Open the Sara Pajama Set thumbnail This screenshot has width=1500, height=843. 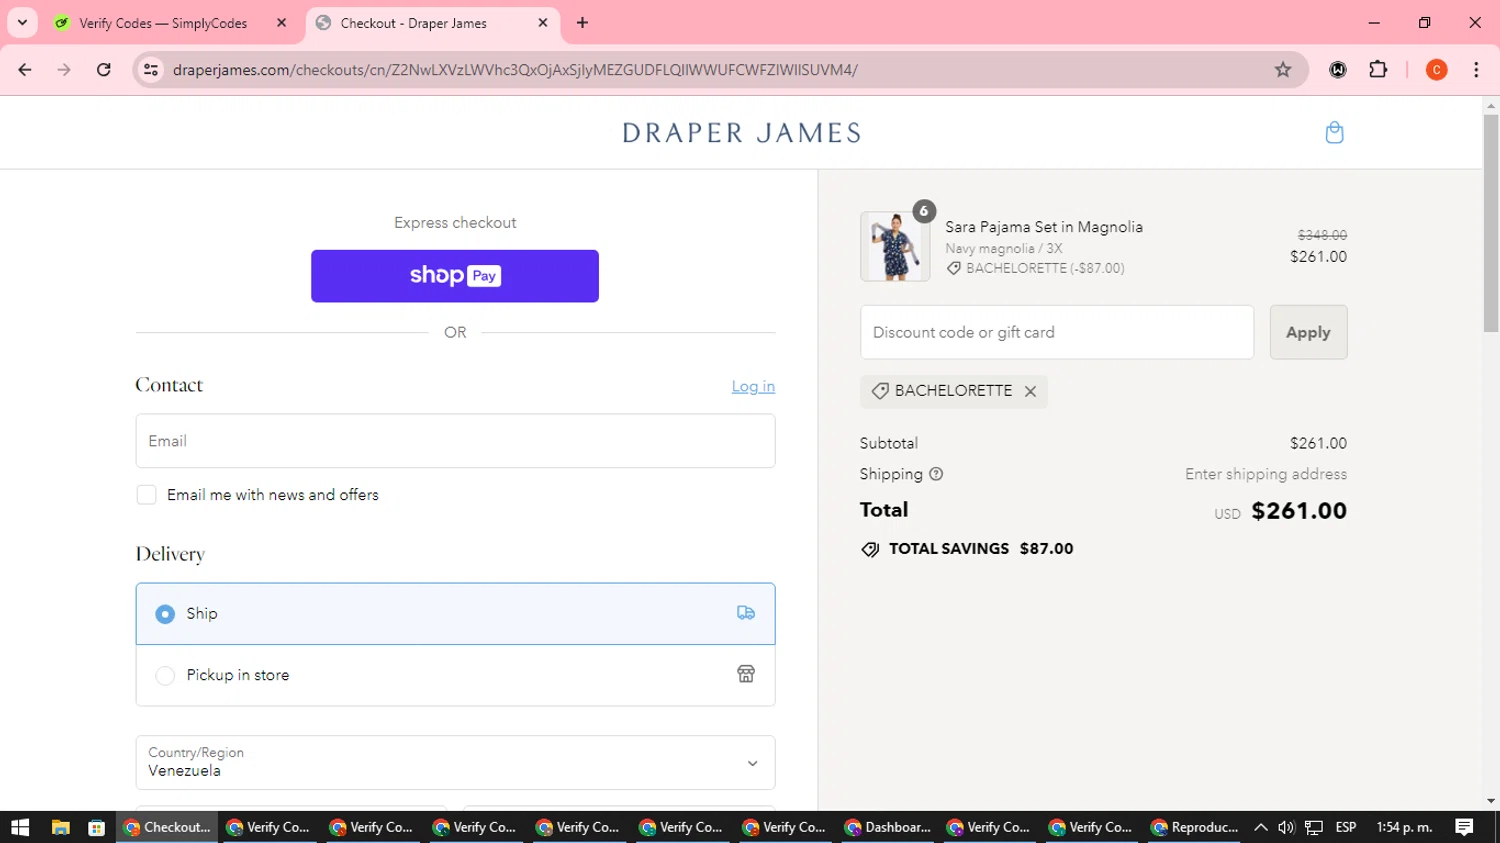tap(894, 246)
